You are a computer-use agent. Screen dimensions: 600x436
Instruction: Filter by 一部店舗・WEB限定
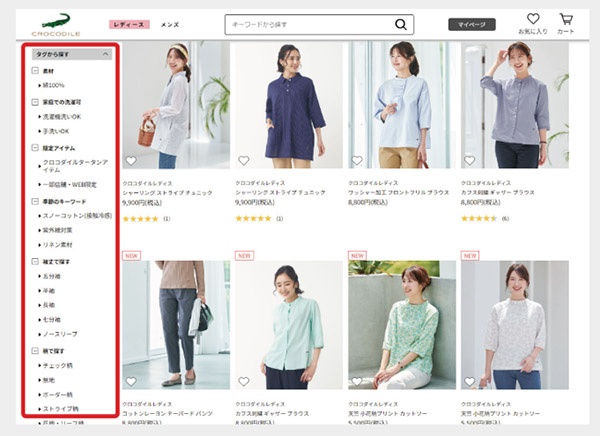pyautogui.click(x=69, y=185)
